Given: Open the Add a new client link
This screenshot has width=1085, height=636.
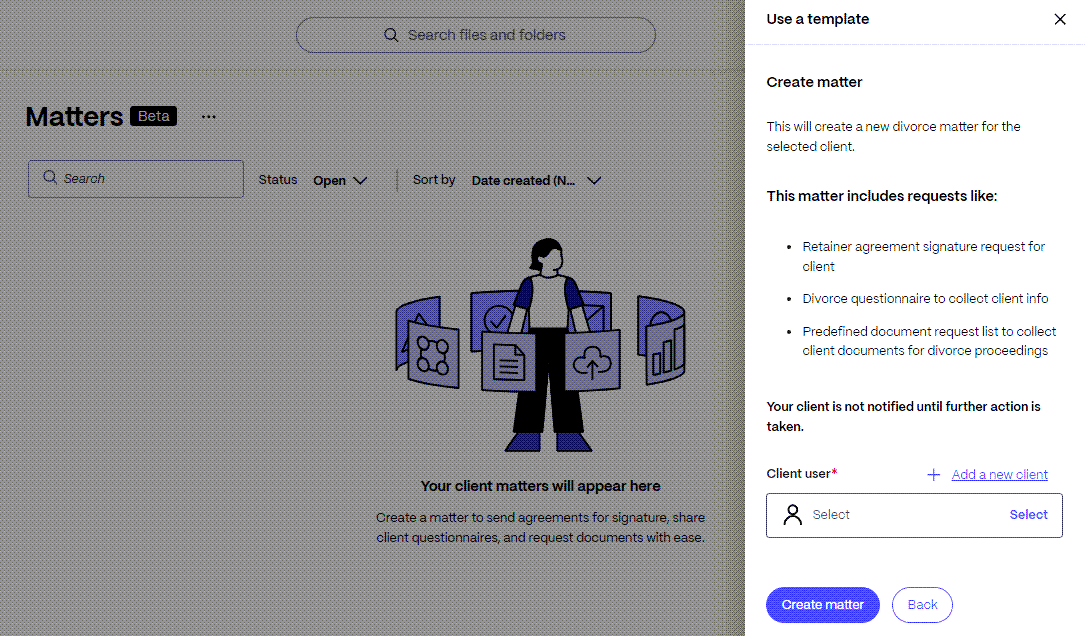Looking at the screenshot, I should (x=999, y=475).
